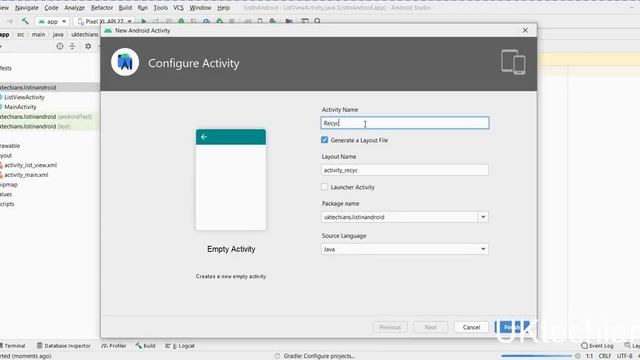Image resolution: width=640 pixels, height=360 pixels.
Task: Click the Collapse All icon in Project panel
Action: pyautogui.click(x=72, y=47)
